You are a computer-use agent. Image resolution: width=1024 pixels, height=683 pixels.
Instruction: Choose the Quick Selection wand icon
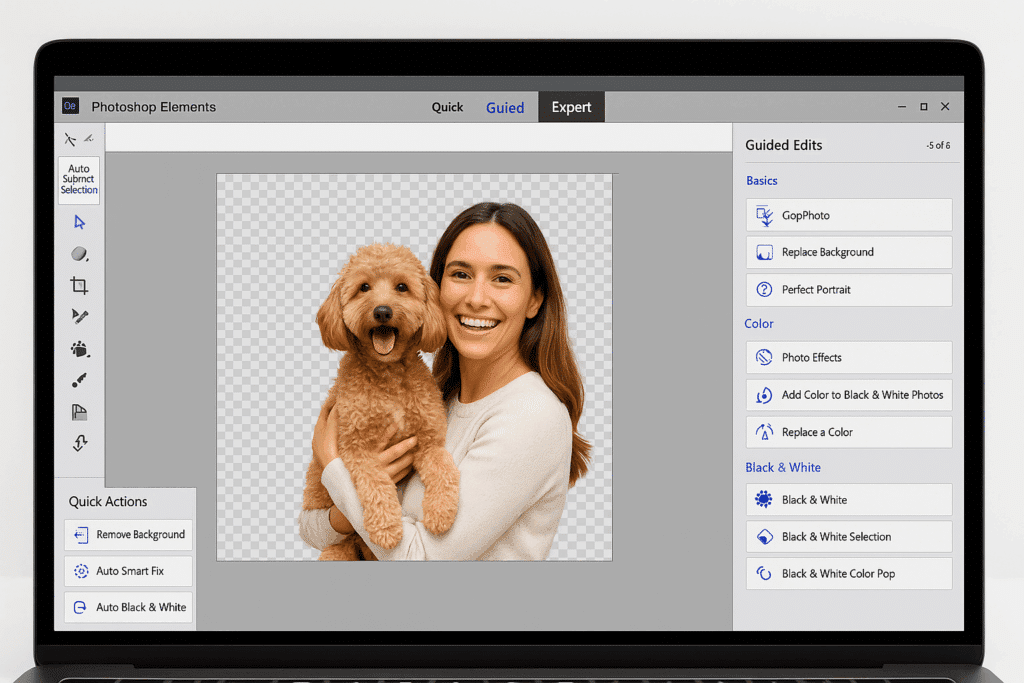79,317
